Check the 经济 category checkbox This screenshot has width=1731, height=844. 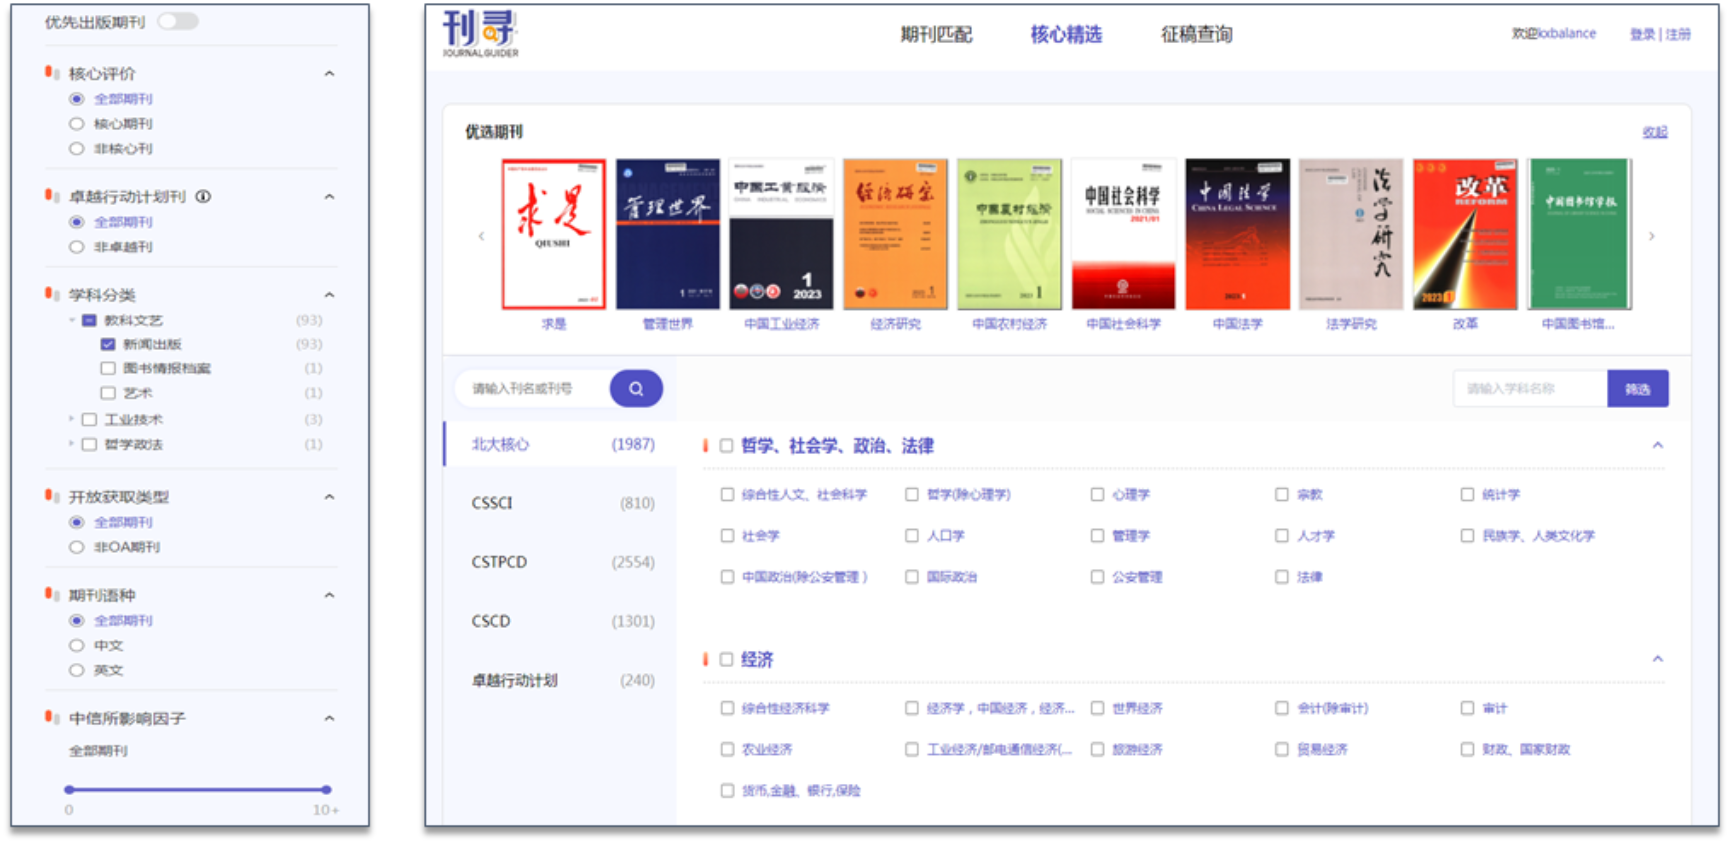coord(726,659)
